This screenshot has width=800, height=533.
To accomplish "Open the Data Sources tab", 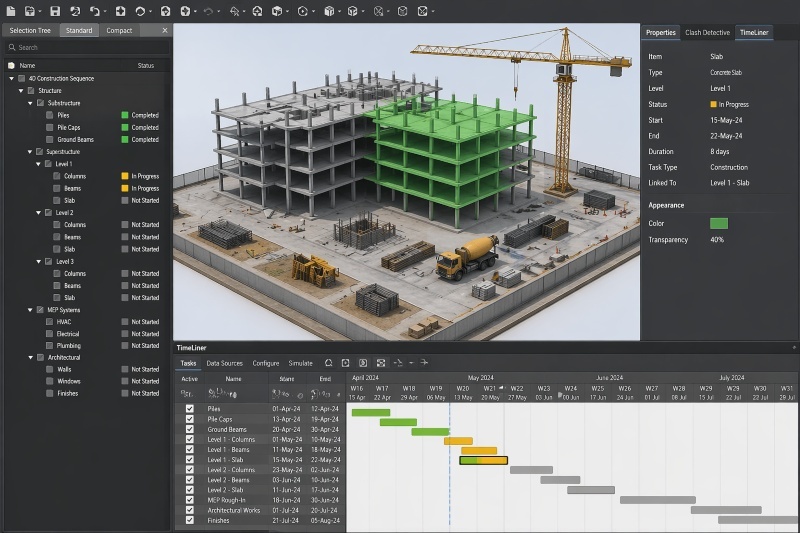I will coord(224,363).
